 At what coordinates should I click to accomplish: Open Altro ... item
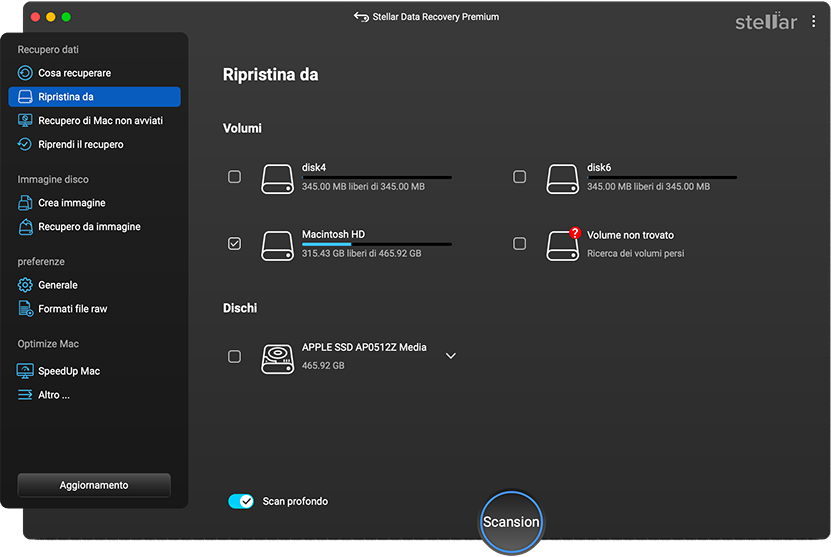(94, 395)
